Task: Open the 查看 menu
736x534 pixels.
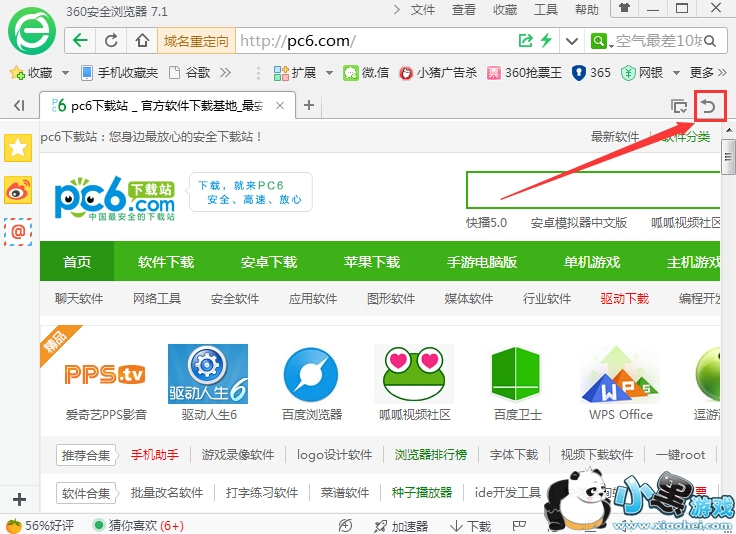Action: point(464,10)
